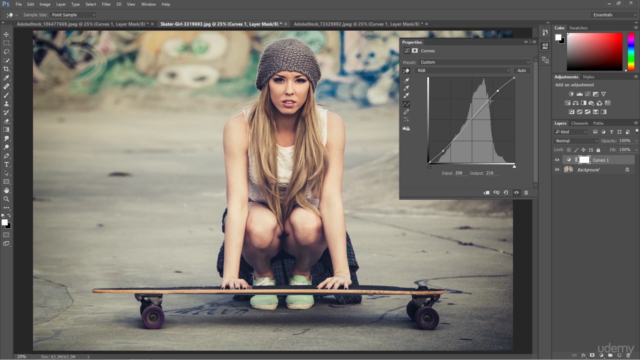This screenshot has height=360, width=640.
Task: Select the Path Selection tool
Action: (6, 173)
